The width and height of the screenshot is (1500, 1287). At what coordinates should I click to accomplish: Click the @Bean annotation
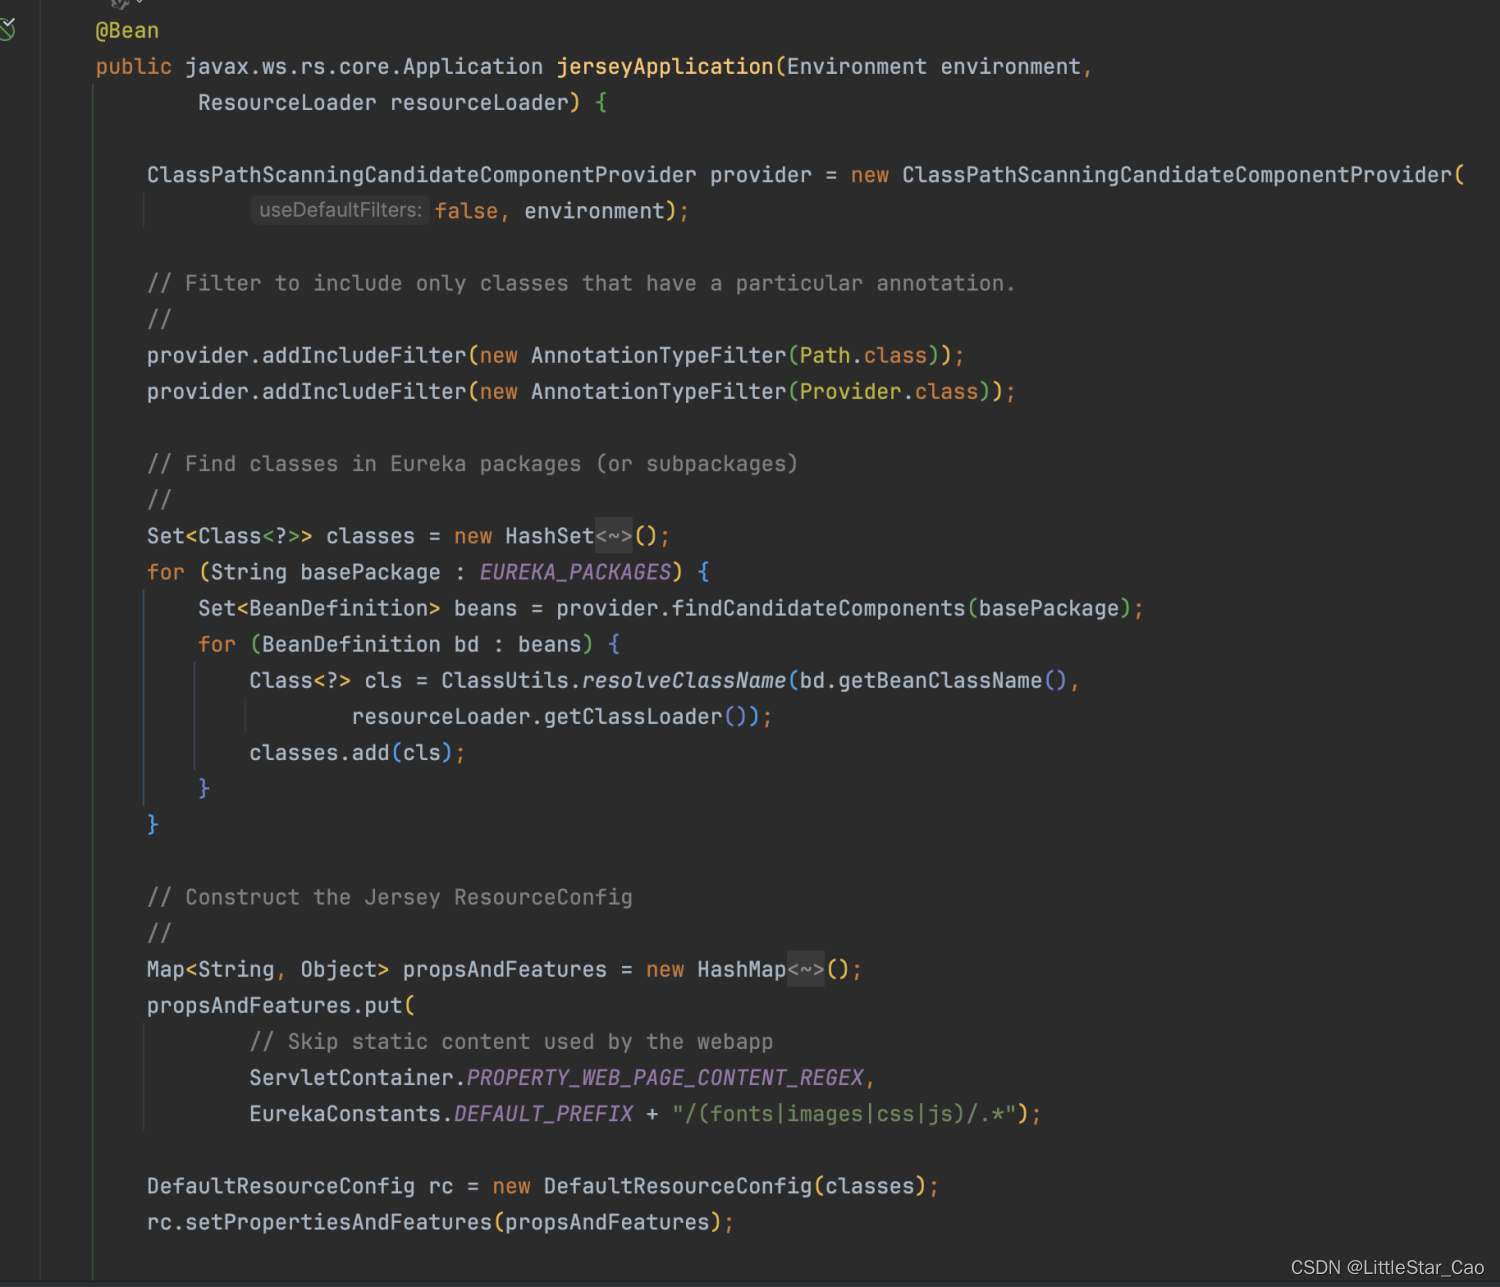click(127, 31)
